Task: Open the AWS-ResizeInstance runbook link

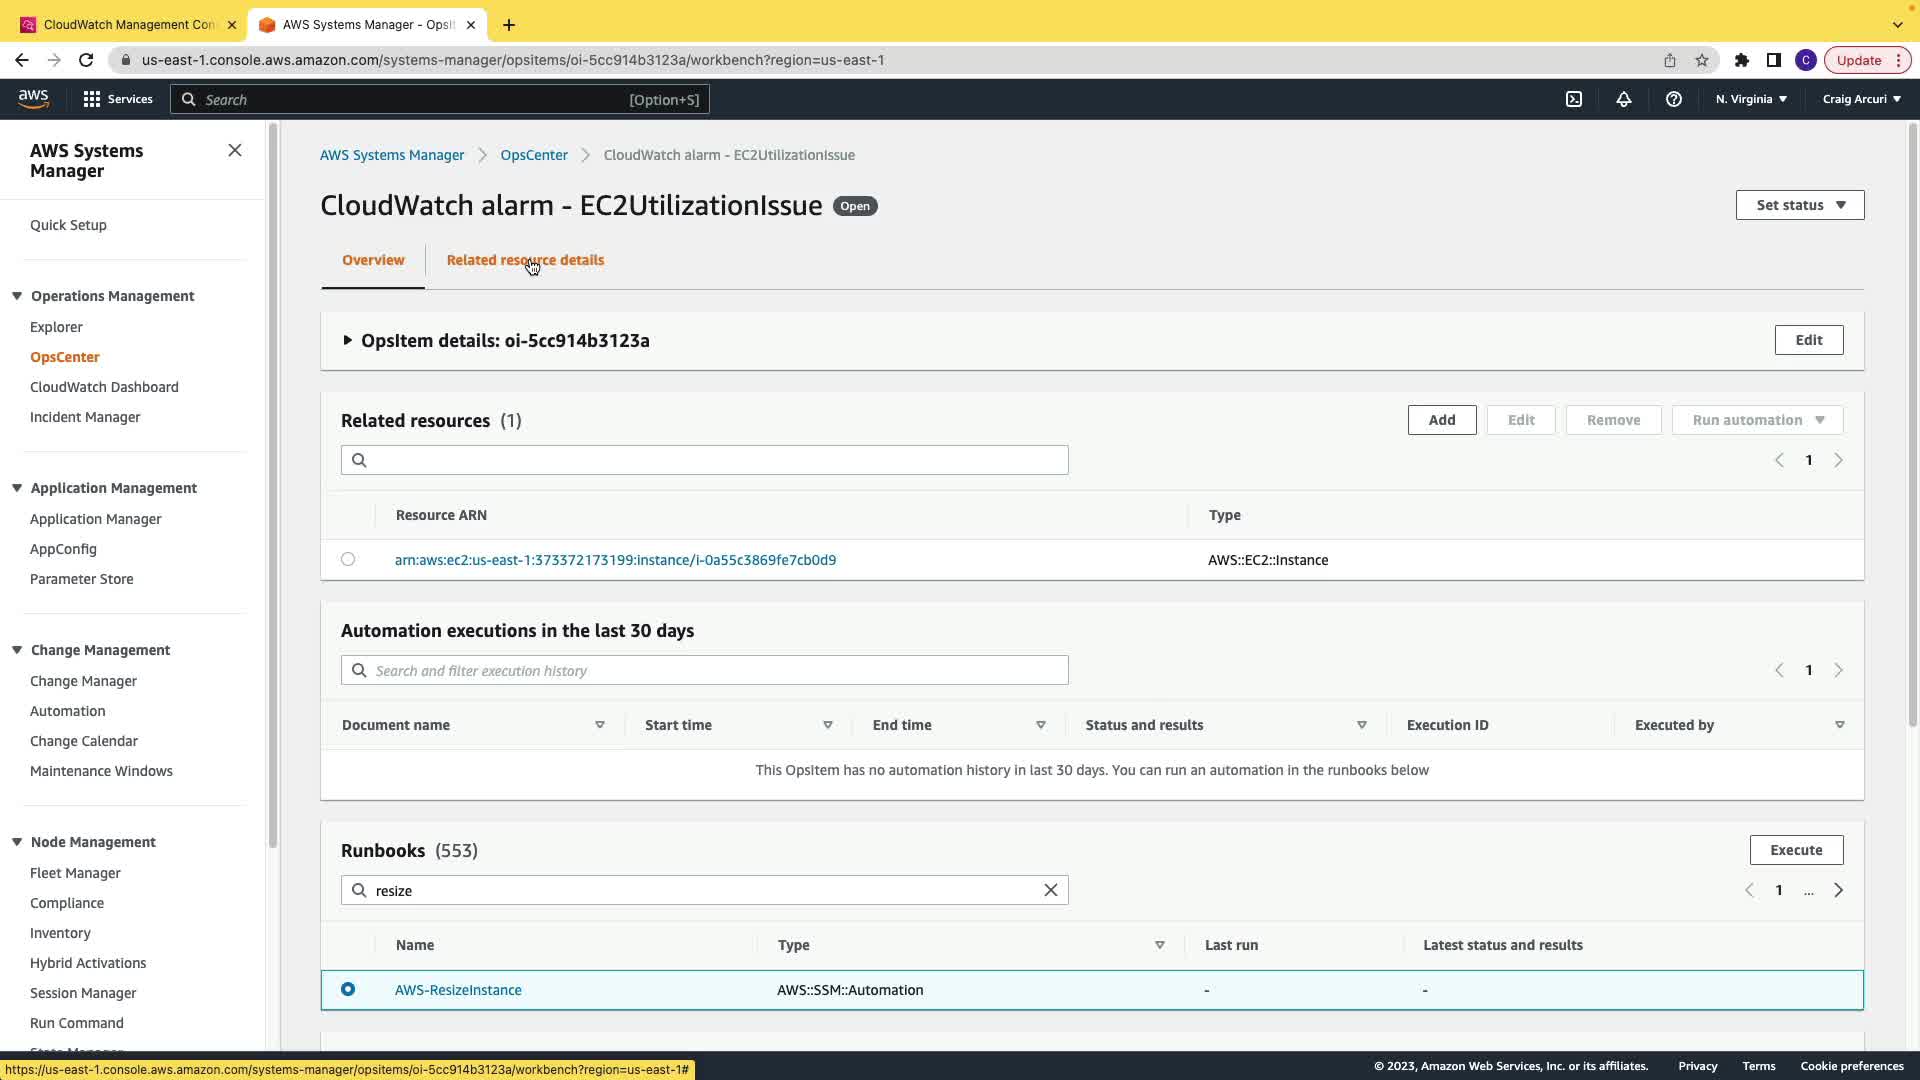Action: tap(458, 990)
